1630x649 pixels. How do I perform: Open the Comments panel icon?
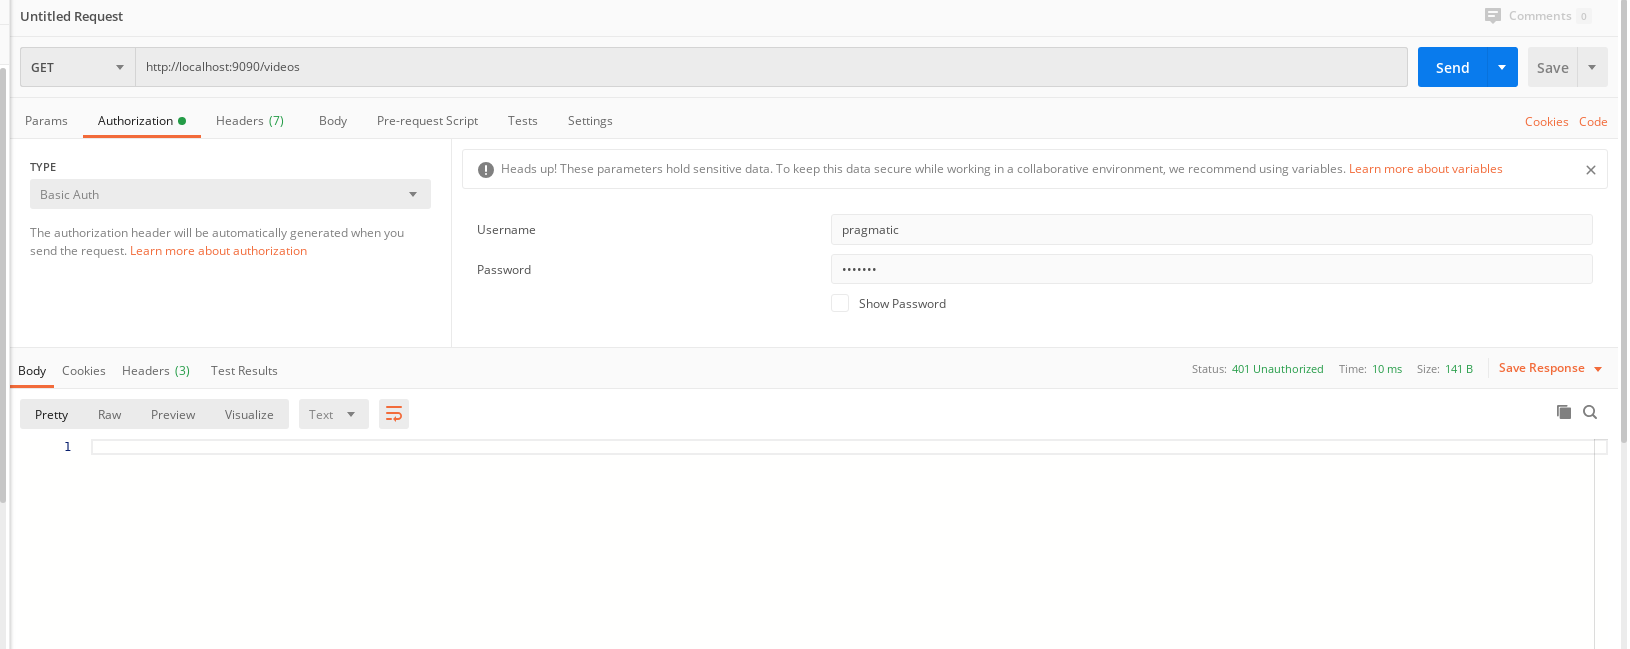(x=1492, y=16)
